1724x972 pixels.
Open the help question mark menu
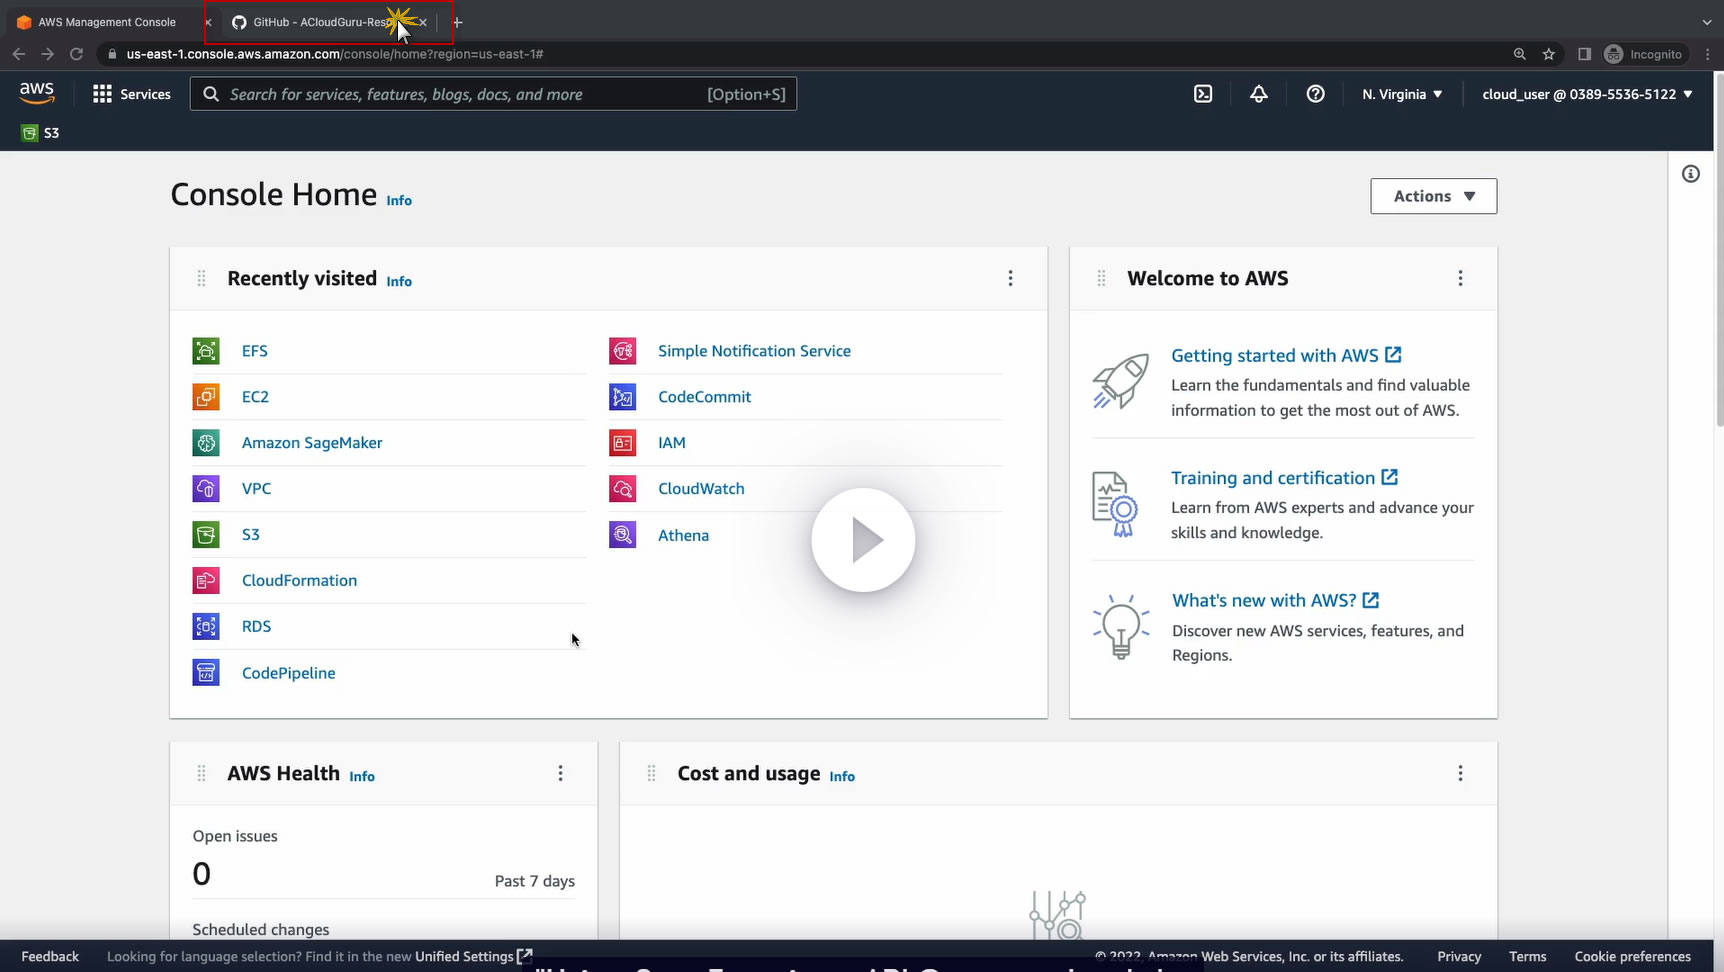point(1316,94)
